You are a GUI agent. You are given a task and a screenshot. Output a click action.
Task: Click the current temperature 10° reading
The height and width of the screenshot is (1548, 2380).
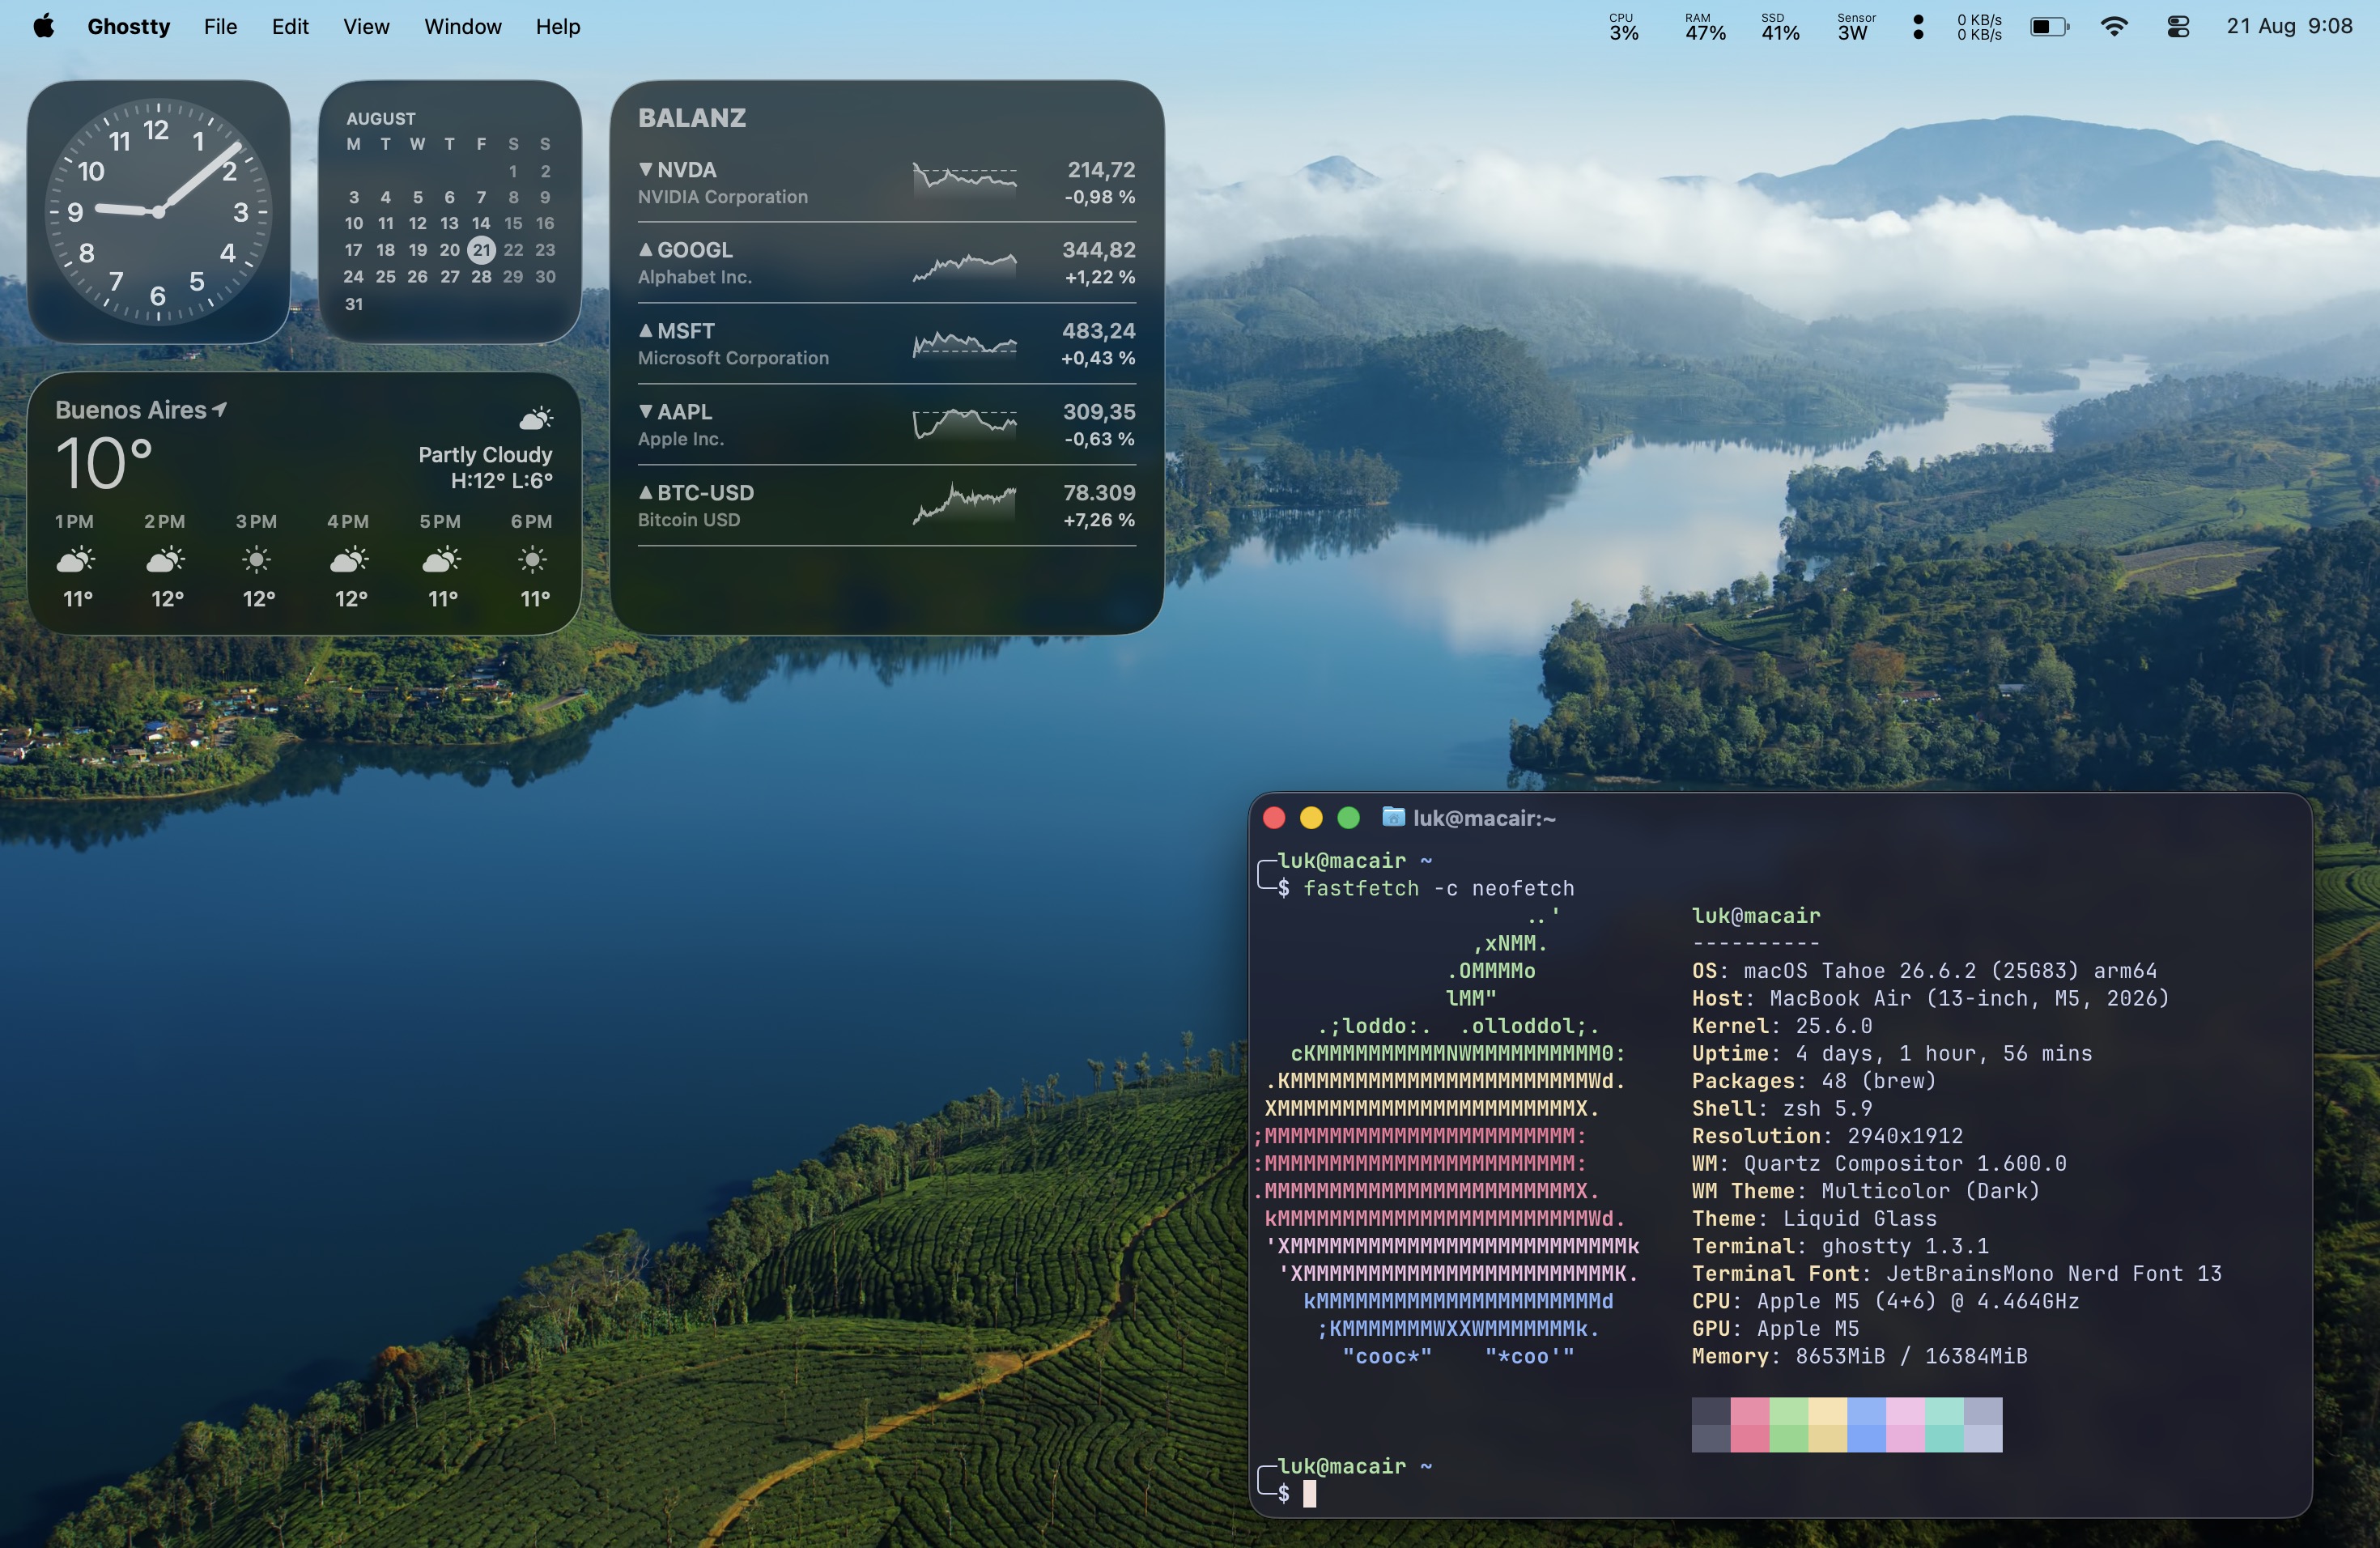(x=104, y=464)
